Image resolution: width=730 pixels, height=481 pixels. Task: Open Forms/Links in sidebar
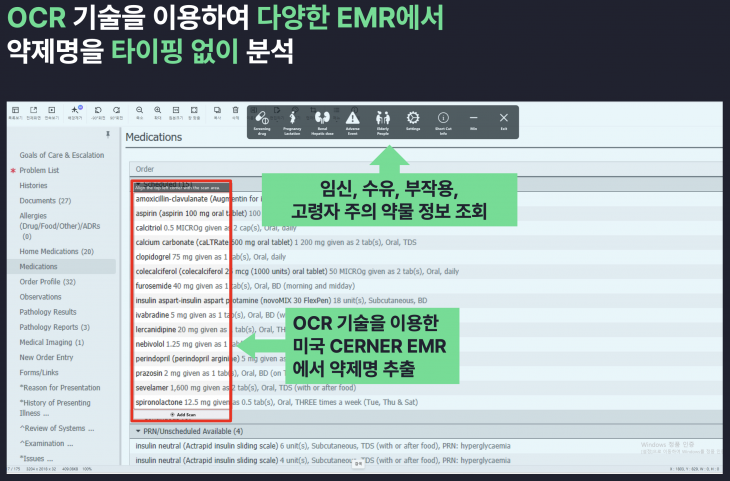[x=39, y=373]
